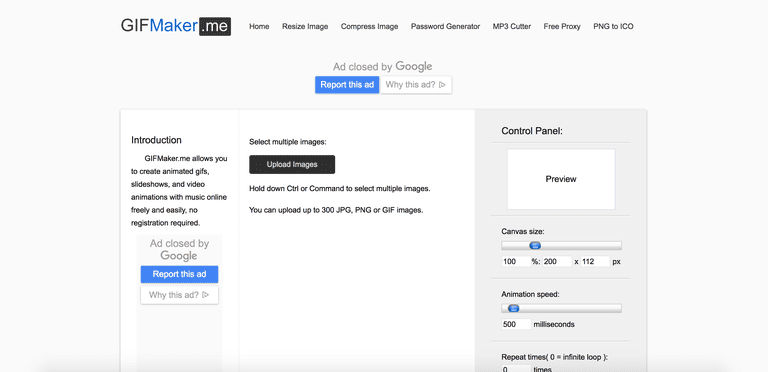
Task: Click the Upload Images button
Action: pos(292,164)
